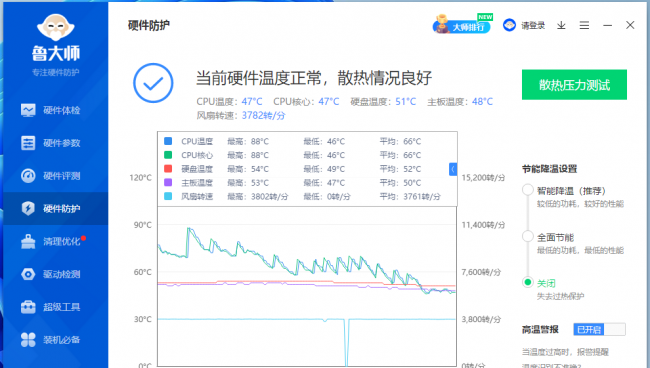The height and width of the screenshot is (368, 650).
Task: Click the 超级工具 toolbox icon
Action: coord(28,307)
